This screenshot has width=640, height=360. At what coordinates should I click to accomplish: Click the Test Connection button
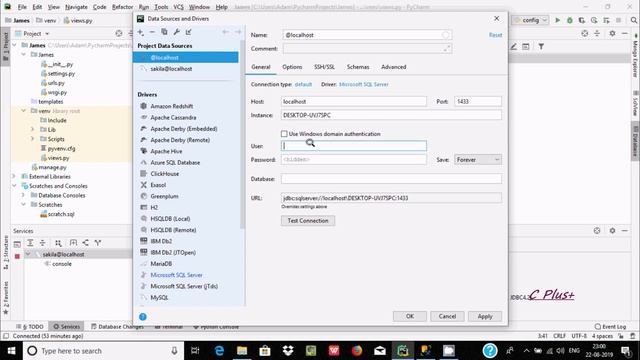point(308,221)
